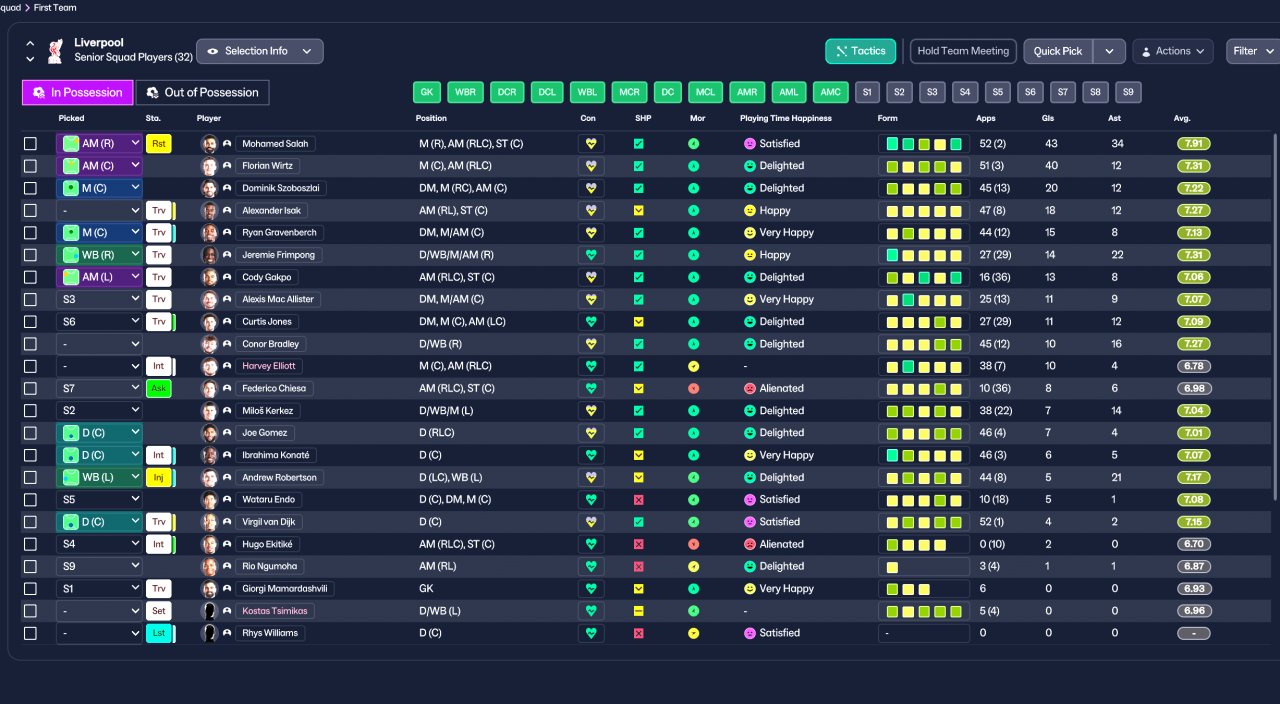Select the AMC position slot
This screenshot has width=1280, height=704.
tap(830, 92)
